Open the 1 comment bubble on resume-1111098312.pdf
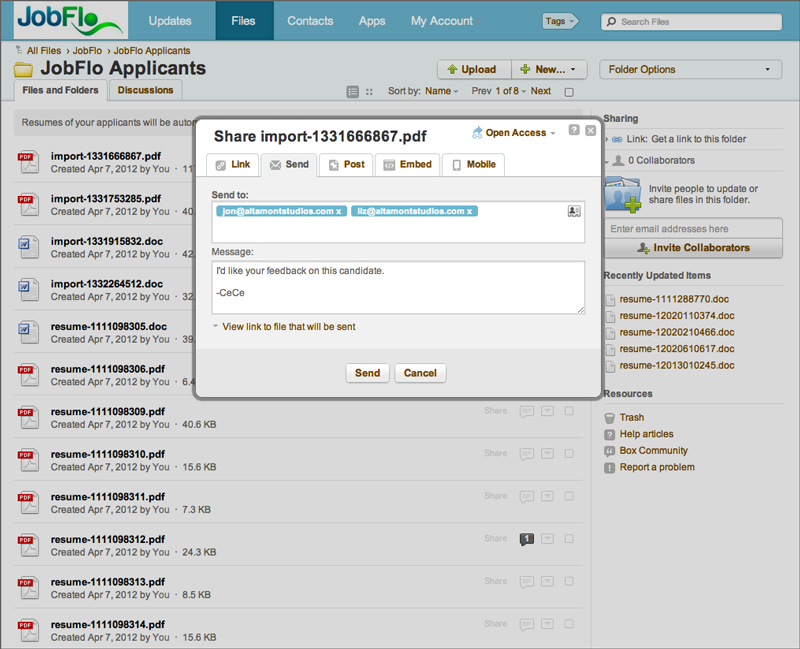Image resolution: width=800 pixels, height=649 pixels. pyautogui.click(x=527, y=539)
